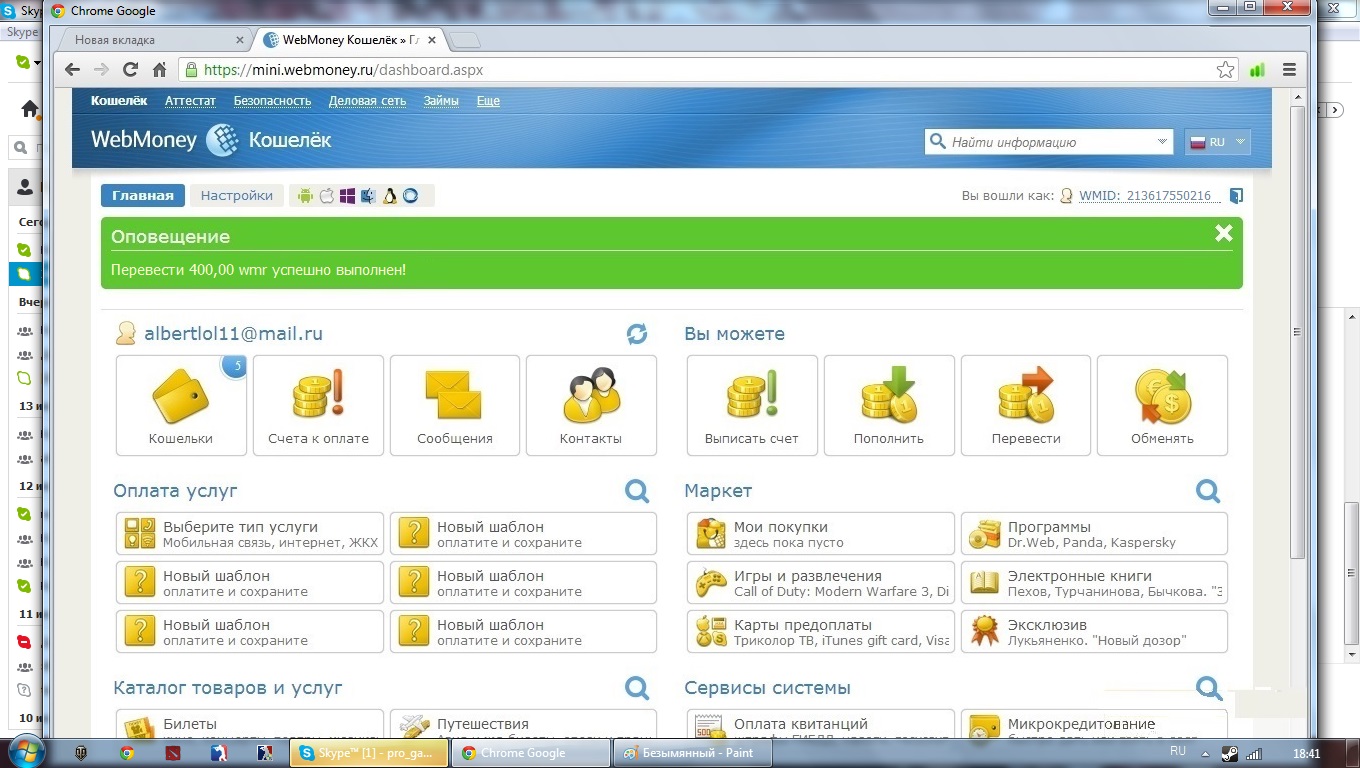Open Карты предоплаты category
The image size is (1360, 768).
(x=821, y=632)
